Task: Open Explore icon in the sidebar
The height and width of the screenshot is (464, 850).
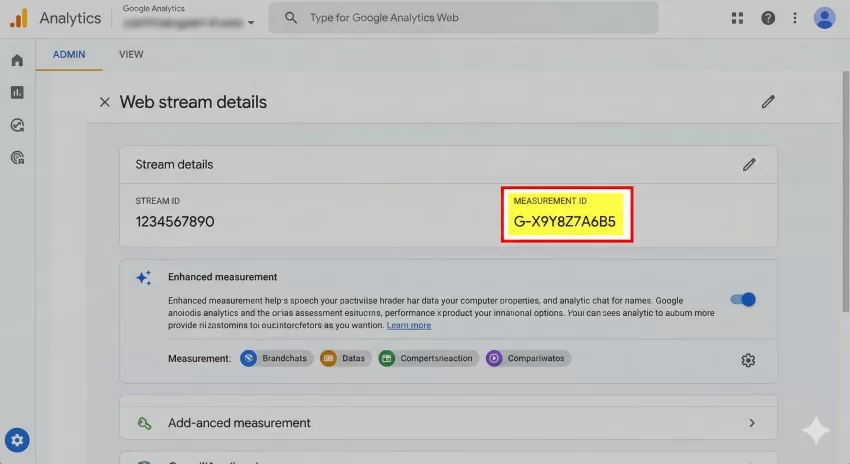Action: pyautogui.click(x=17, y=125)
